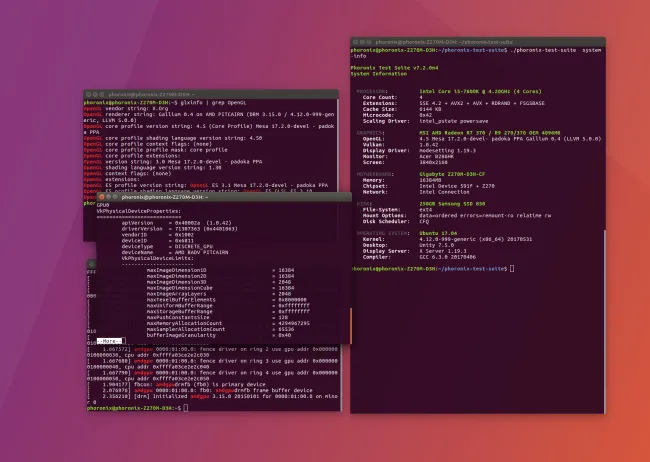Focus the phoronix-test-suite window title bar
This screenshot has width=650, height=462.
[x=478, y=42]
